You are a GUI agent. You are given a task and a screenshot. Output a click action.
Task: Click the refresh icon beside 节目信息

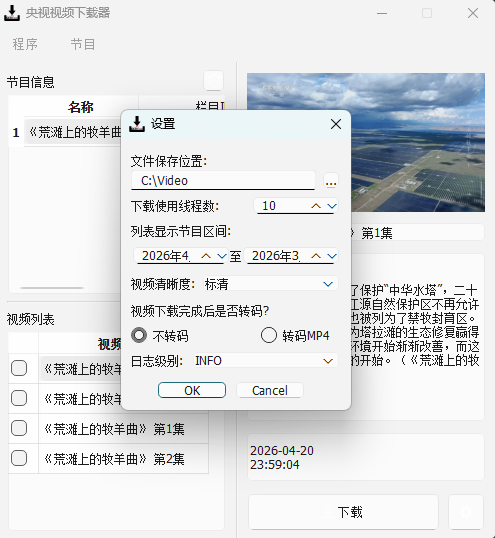(x=213, y=81)
